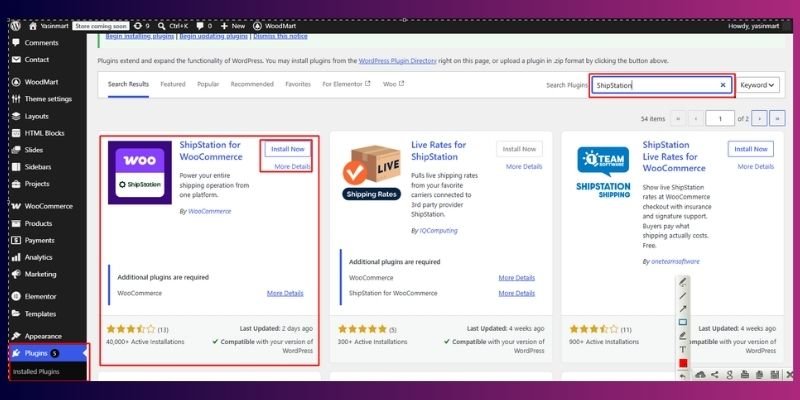Open the IQComputing author link

438,231
